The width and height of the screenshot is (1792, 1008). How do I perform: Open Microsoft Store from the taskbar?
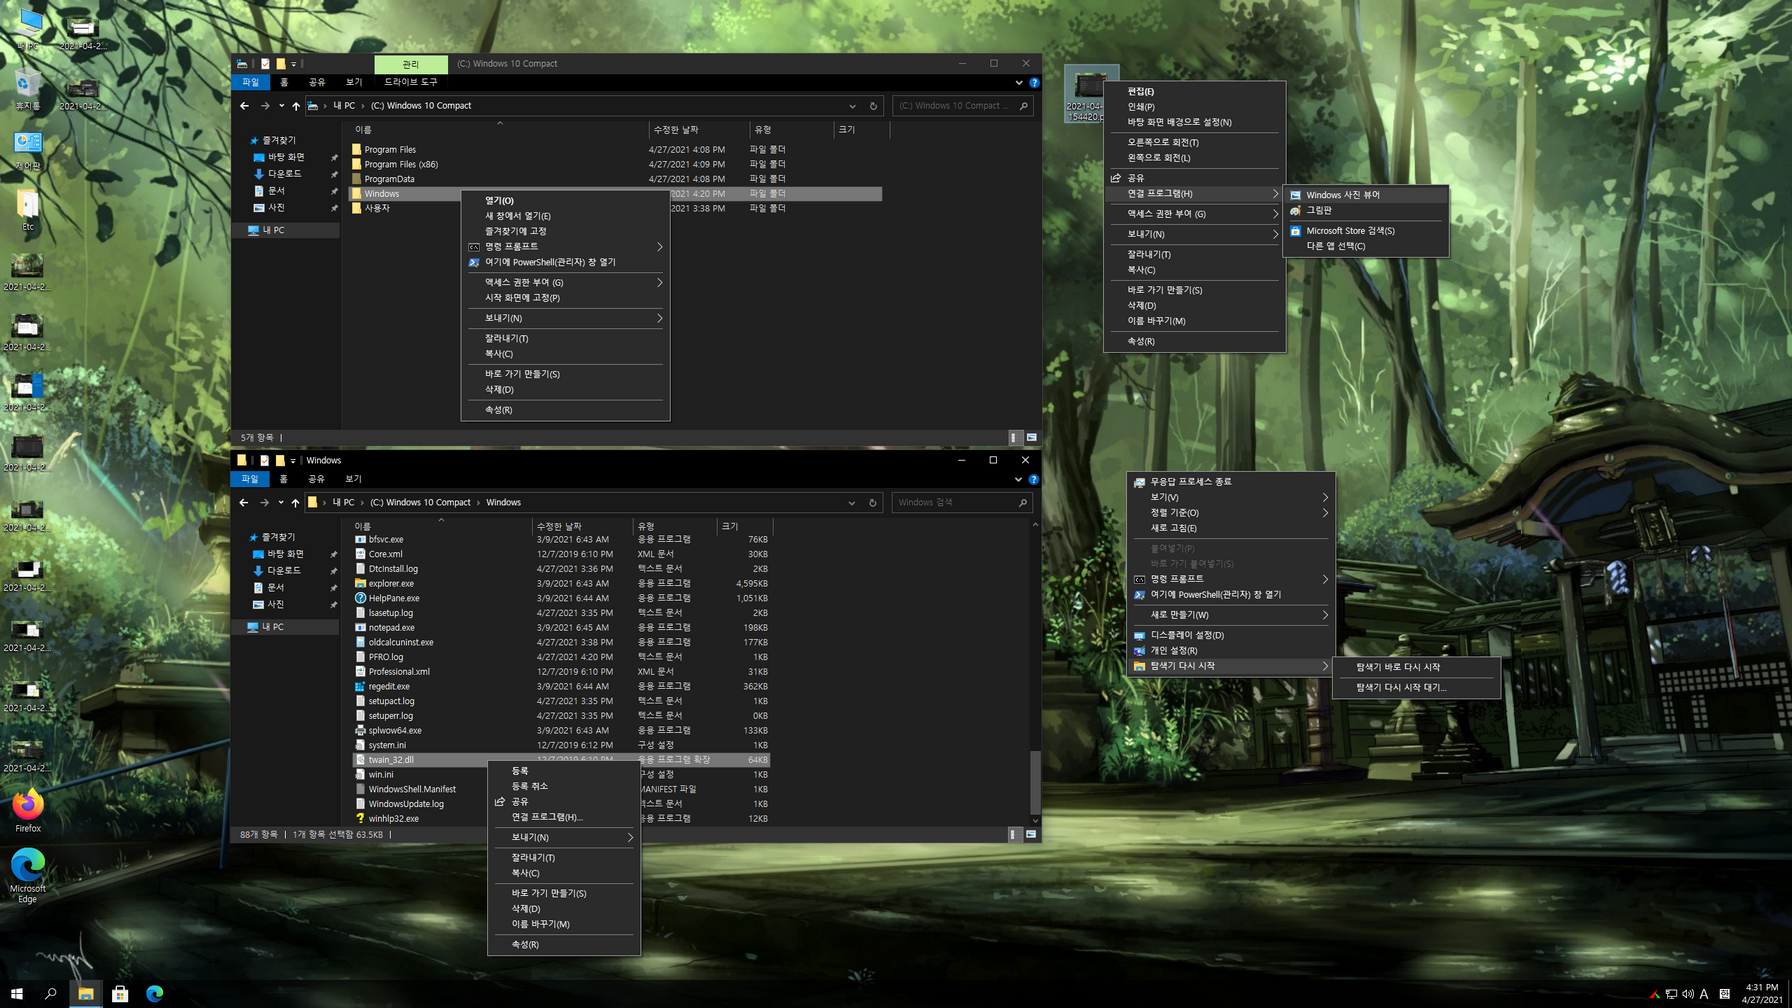[x=120, y=994]
